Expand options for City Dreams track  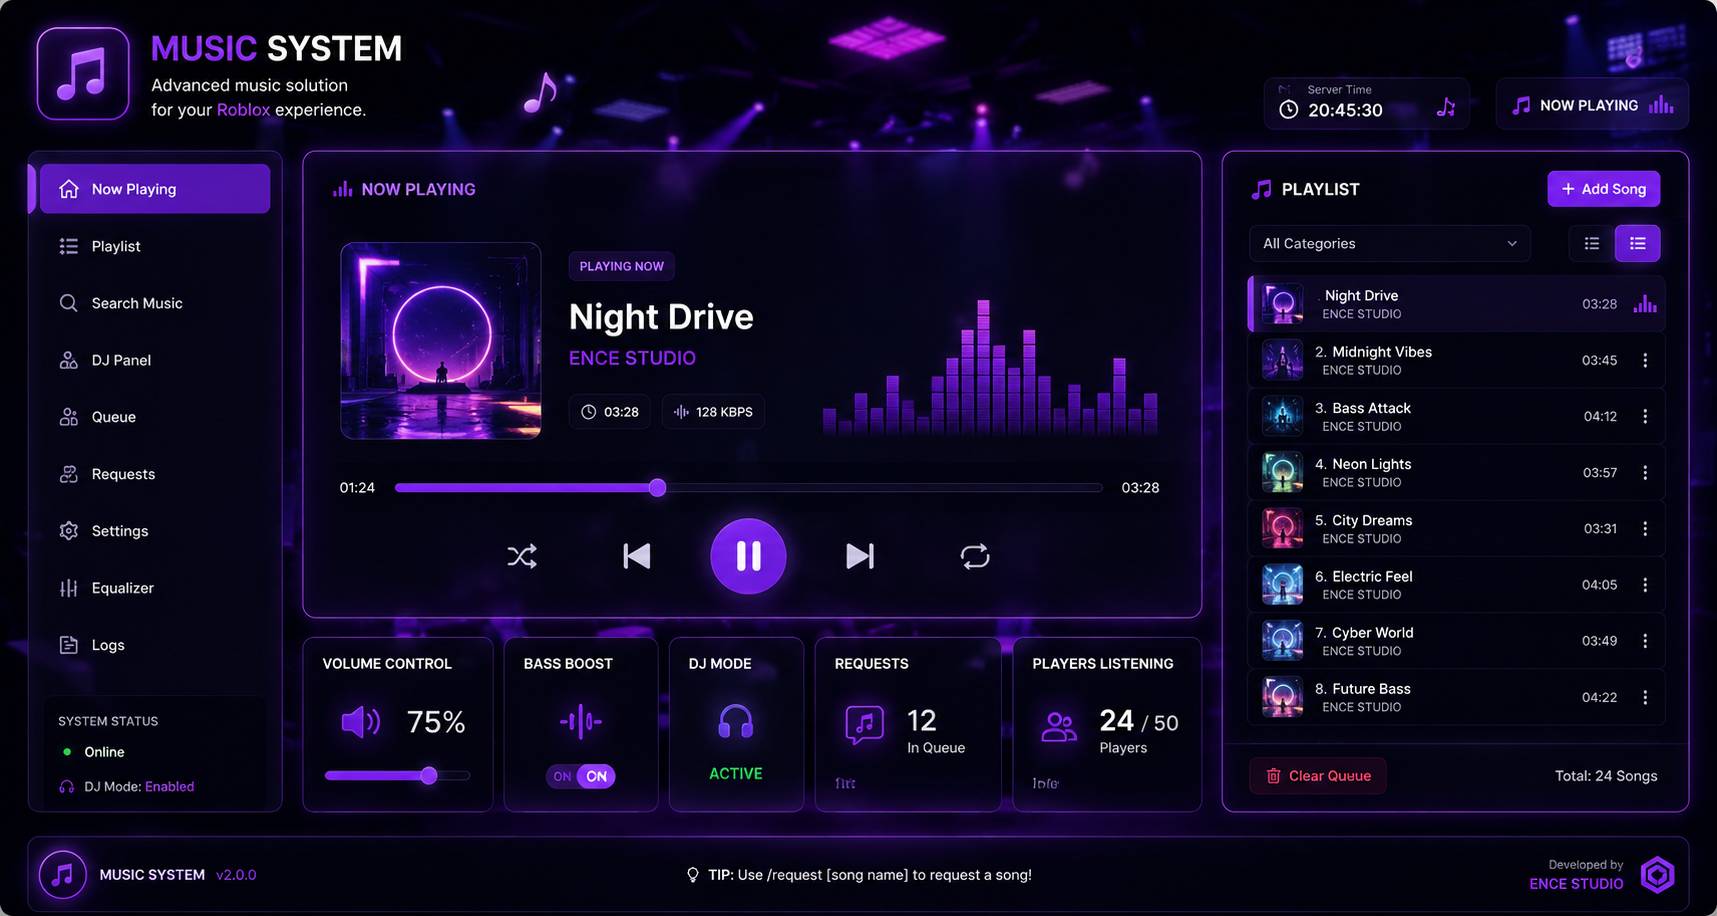tap(1645, 528)
